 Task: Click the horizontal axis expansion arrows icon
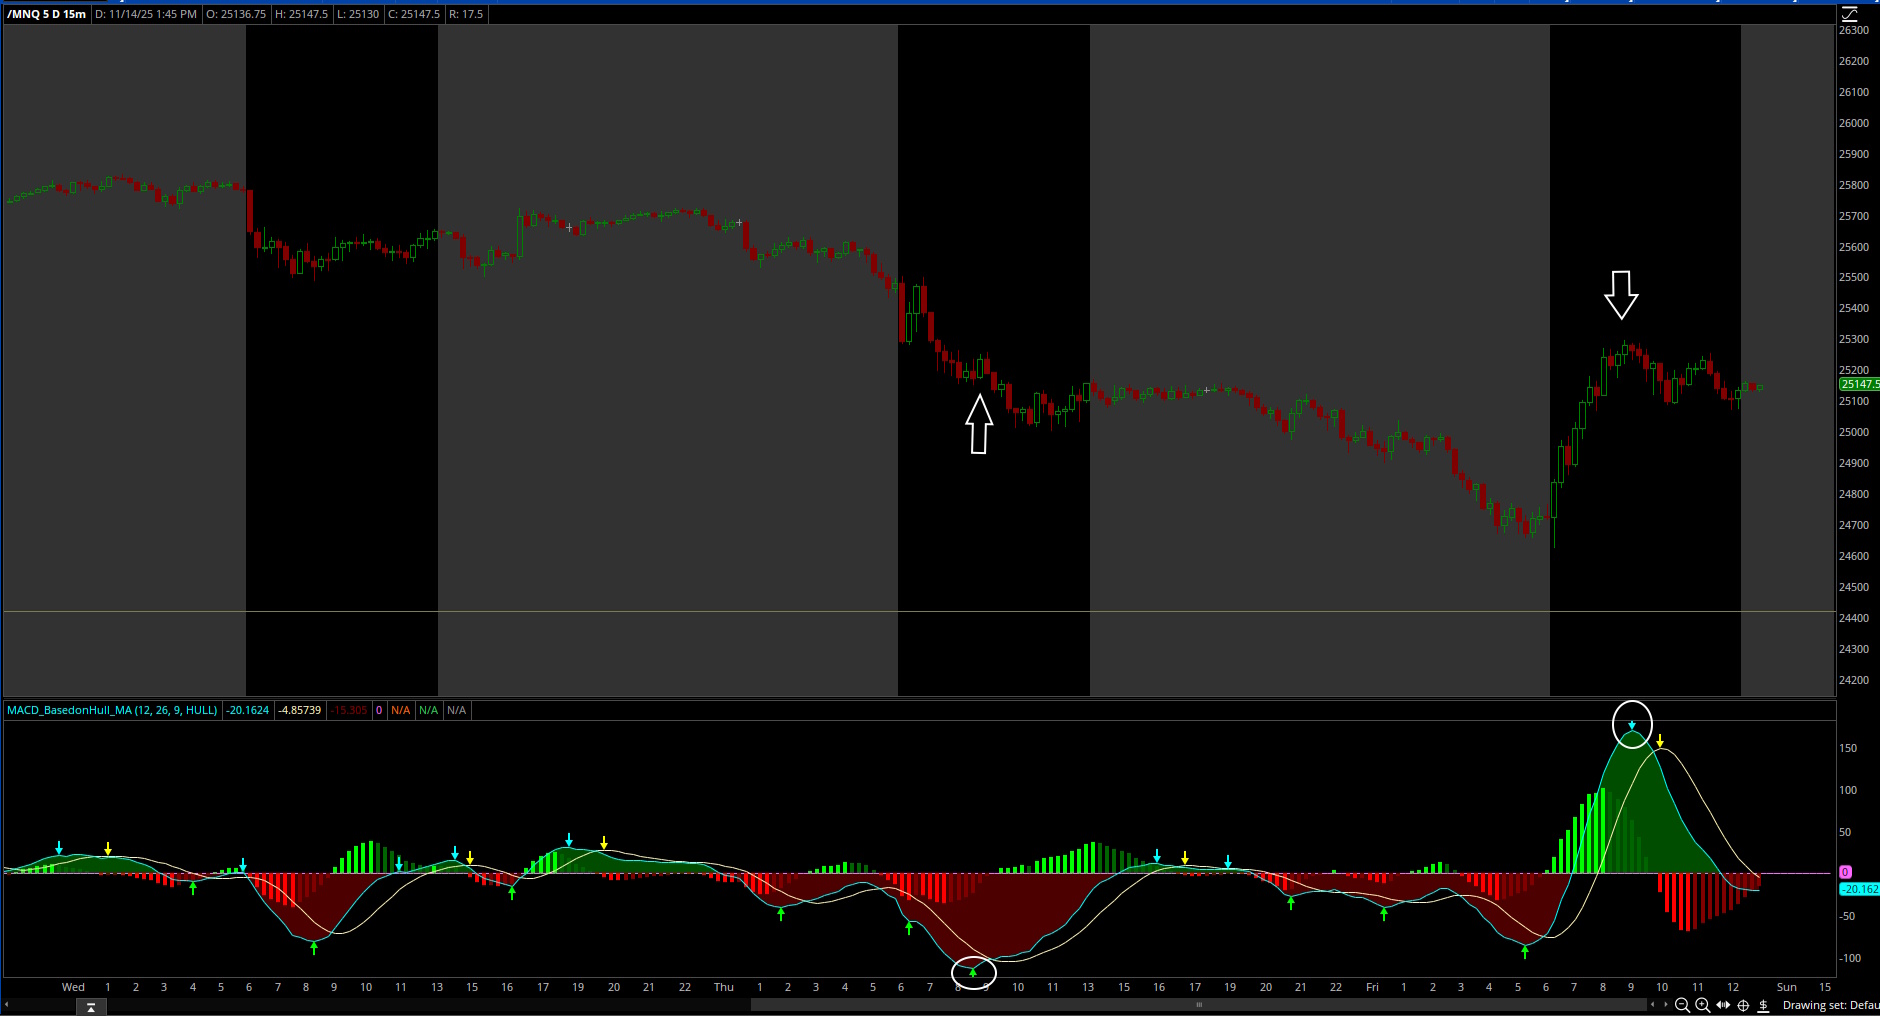[1722, 1005]
